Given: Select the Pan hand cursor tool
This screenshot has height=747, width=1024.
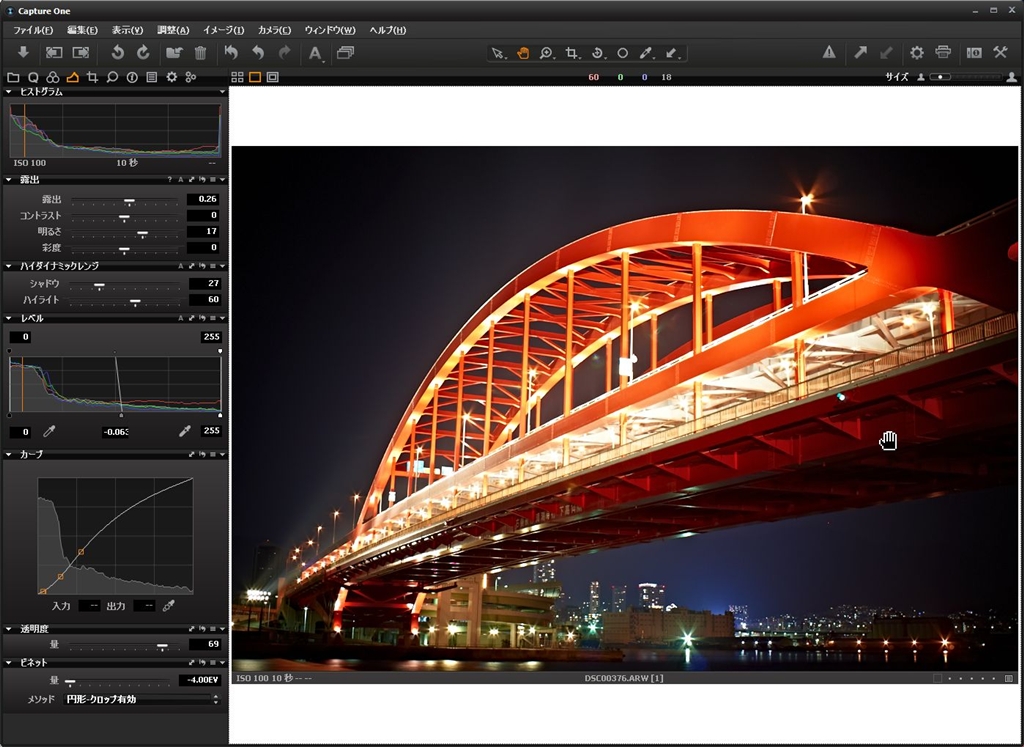Looking at the screenshot, I should coord(522,53).
